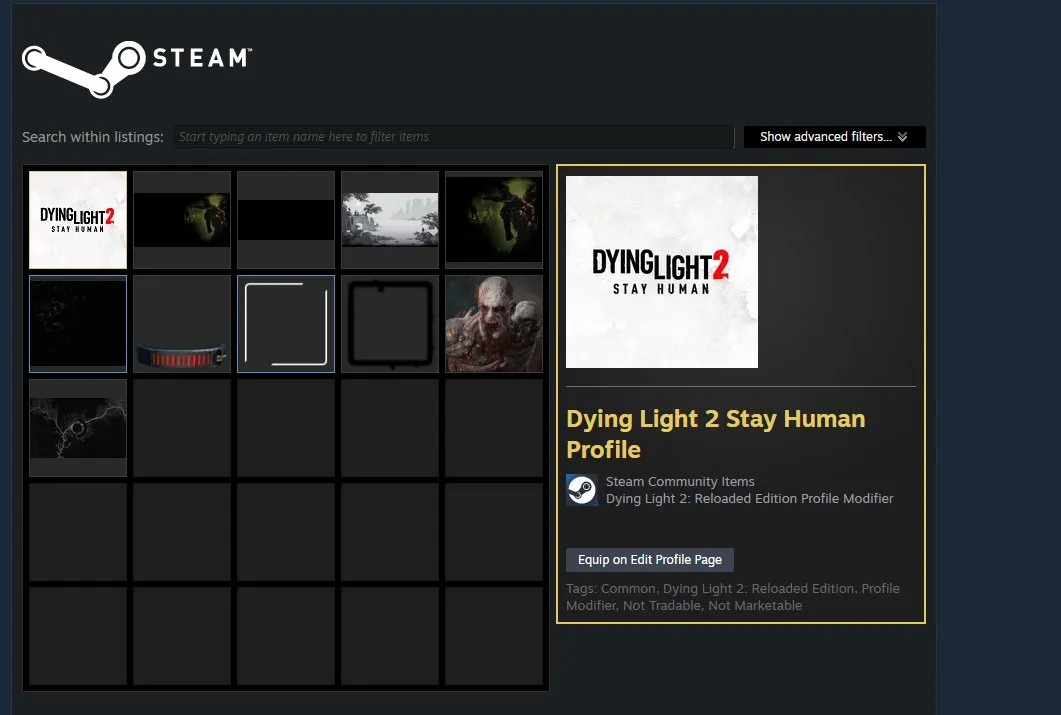Click the 'Dying Light 2 Stay Human Profile' title

pos(716,434)
